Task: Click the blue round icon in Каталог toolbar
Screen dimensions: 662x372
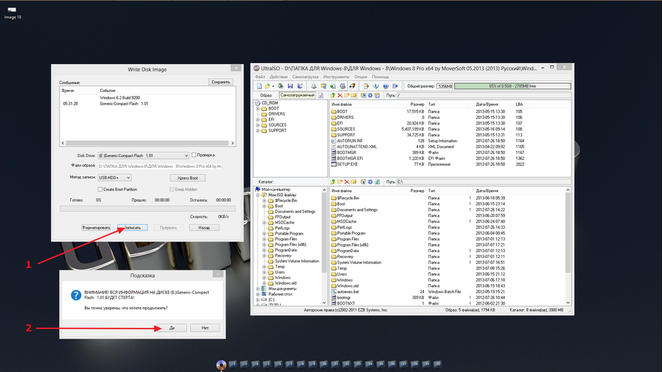Action: pos(370,182)
